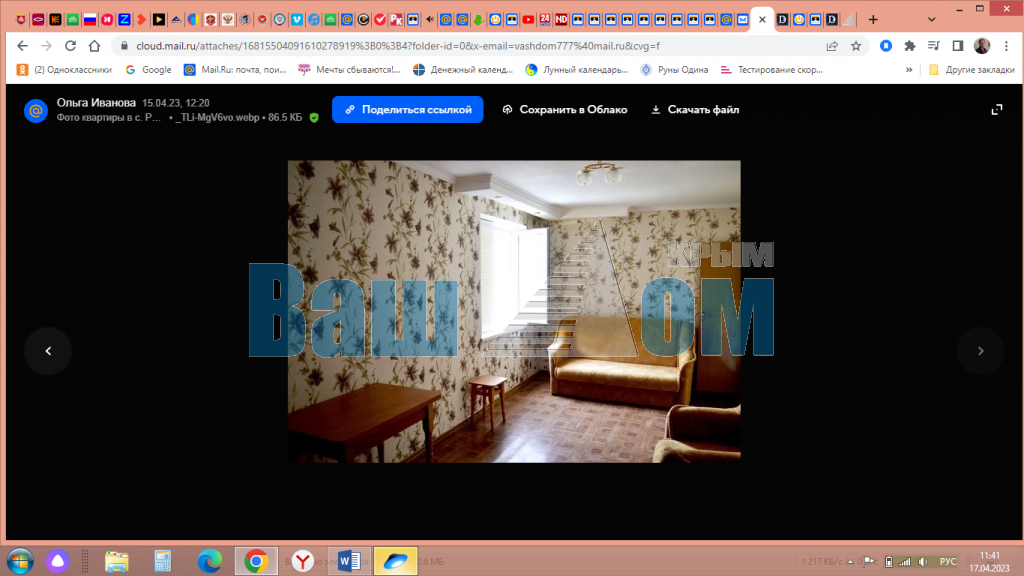Click Поделиться ссылкой button
The image size is (1024, 576).
pyautogui.click(x=408, y=110)
